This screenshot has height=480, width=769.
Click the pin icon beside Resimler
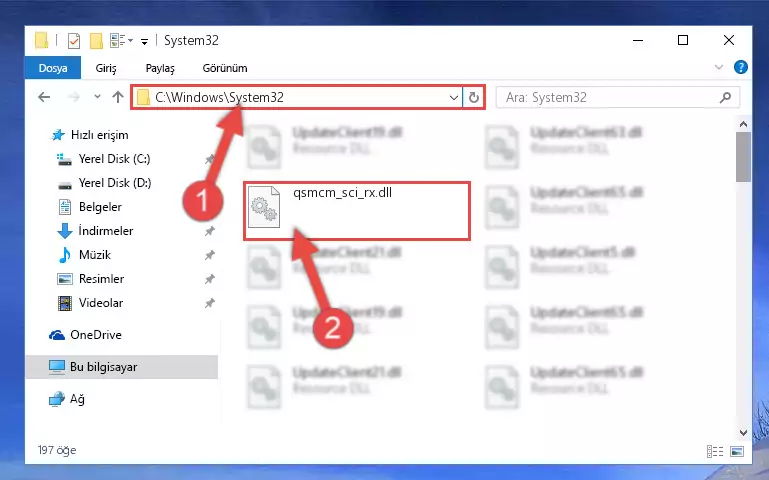209,279
